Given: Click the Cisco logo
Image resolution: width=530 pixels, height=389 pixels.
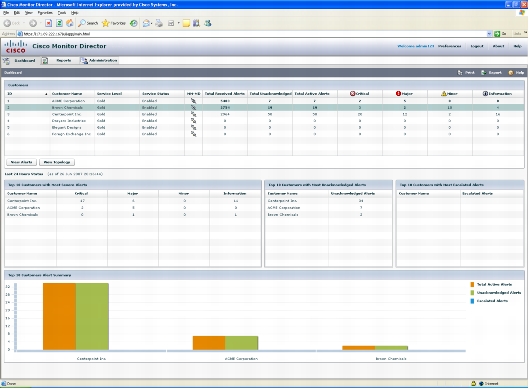Looking at the screenshot, I should click(x=16, y=46).
